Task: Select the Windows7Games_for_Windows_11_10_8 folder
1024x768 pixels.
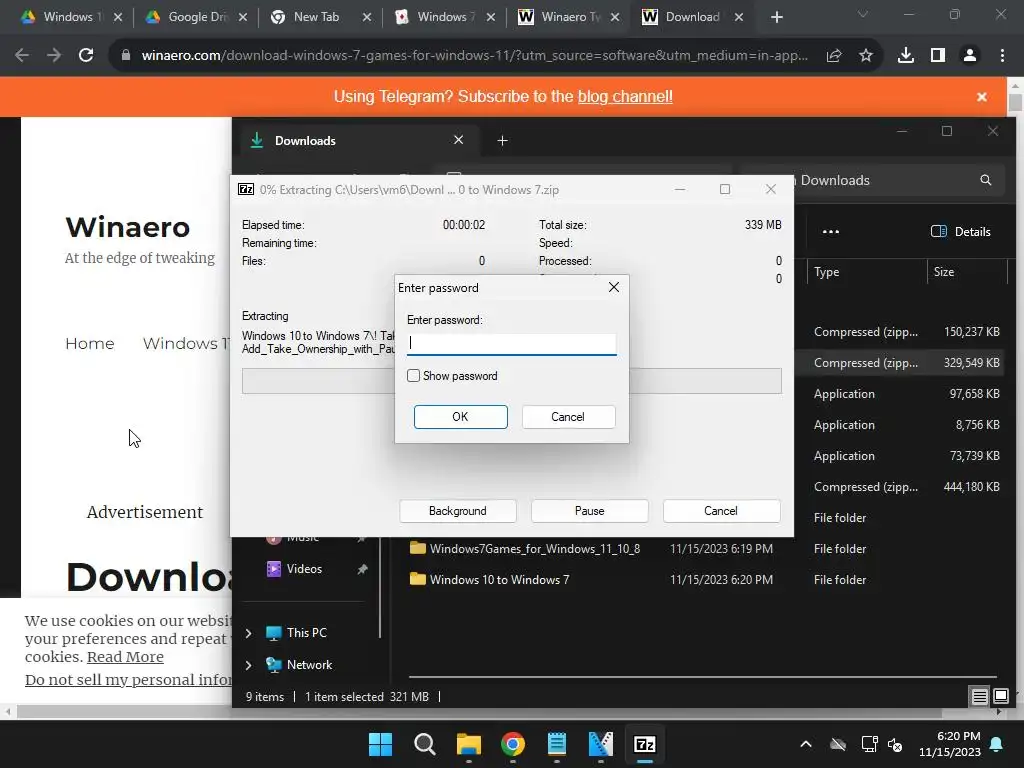Action: coord(534,549)
